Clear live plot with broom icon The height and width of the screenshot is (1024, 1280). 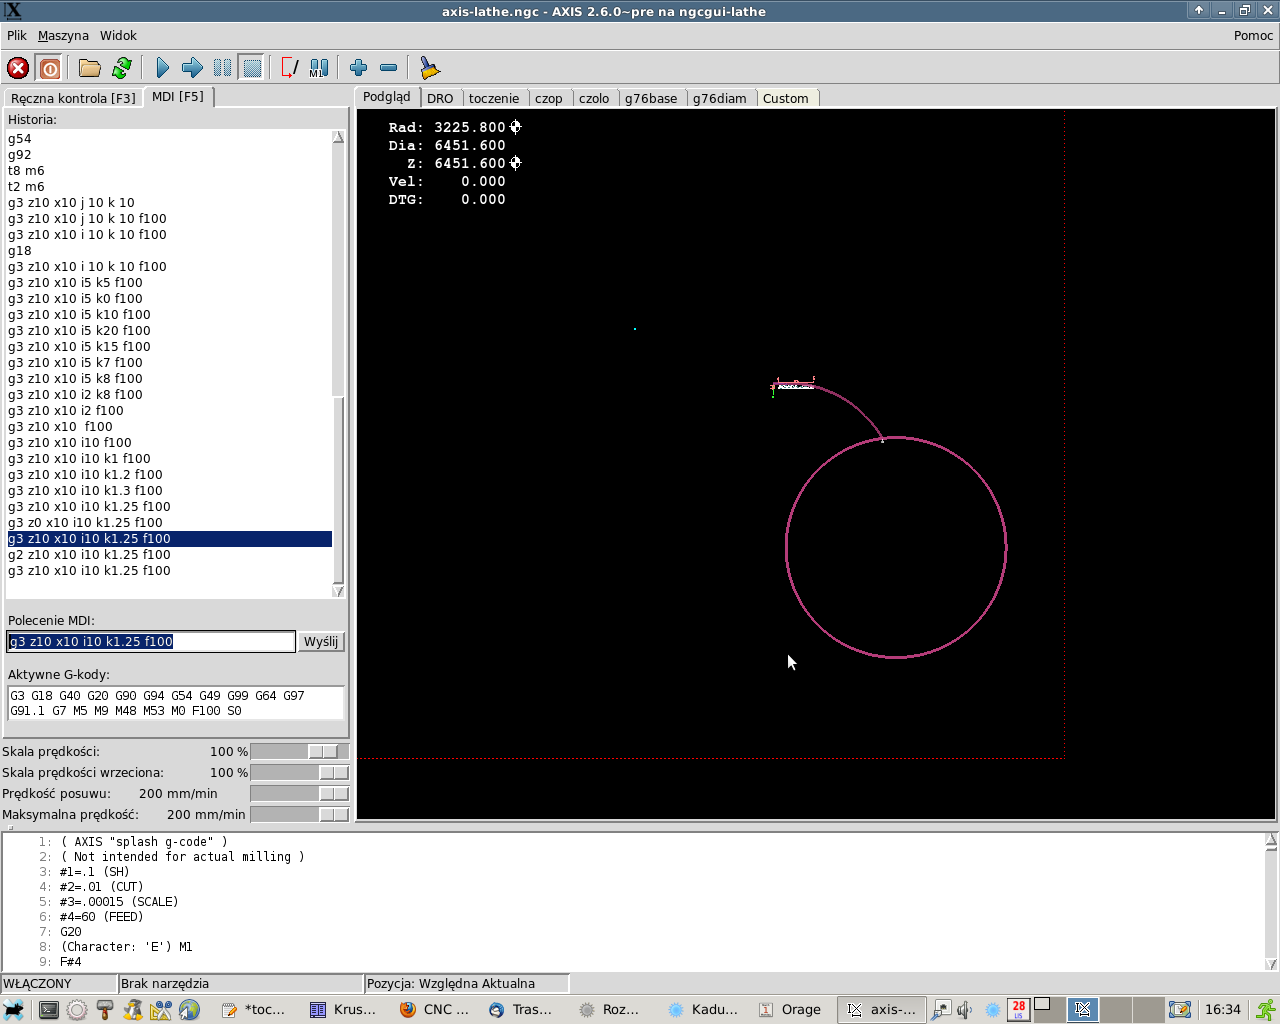[429, 68]
